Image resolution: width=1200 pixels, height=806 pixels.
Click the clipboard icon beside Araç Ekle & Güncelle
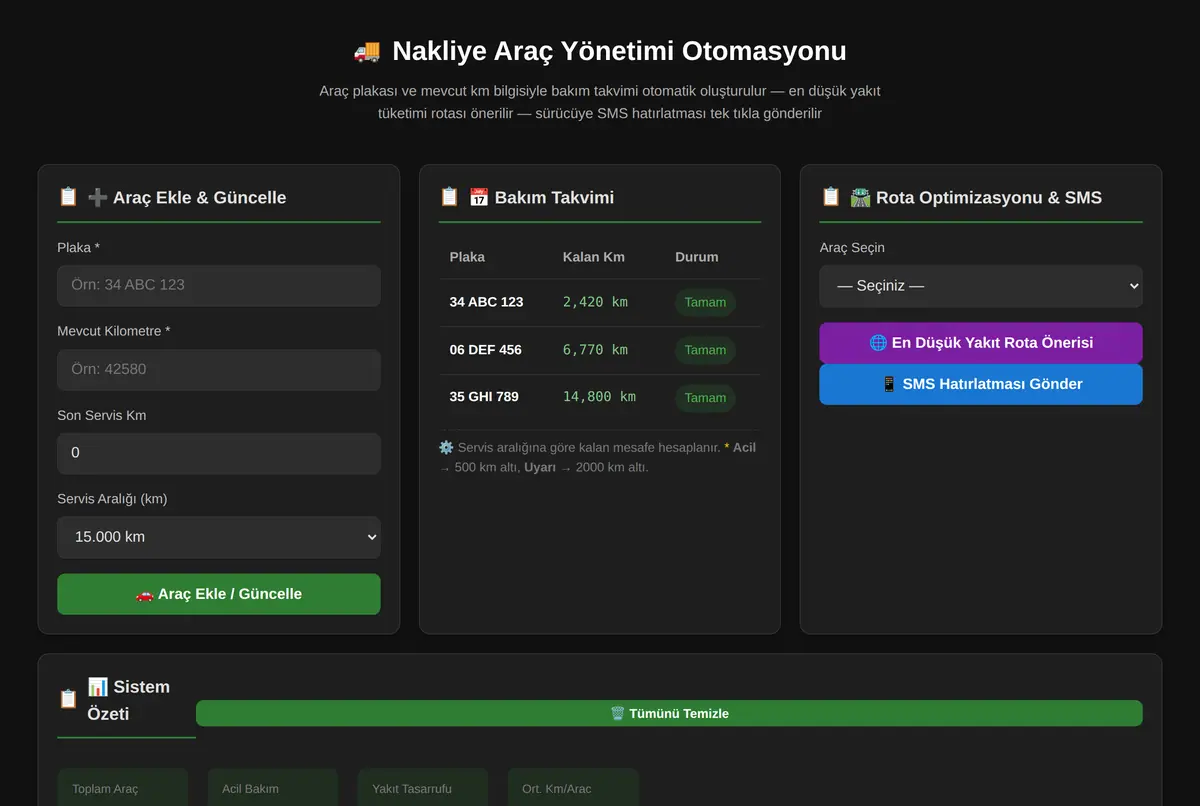pyautogui.click(x=68, y=197)
